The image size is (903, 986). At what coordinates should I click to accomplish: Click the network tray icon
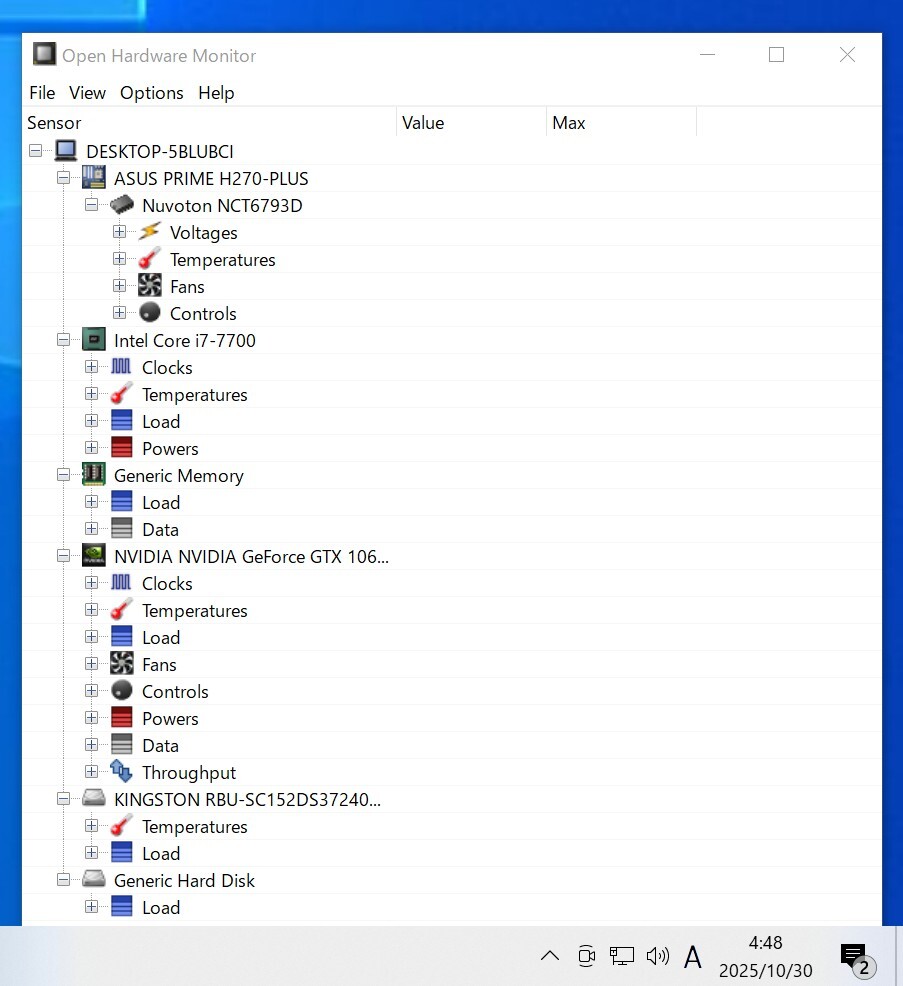pyautogui.click(x=621, y=956)
